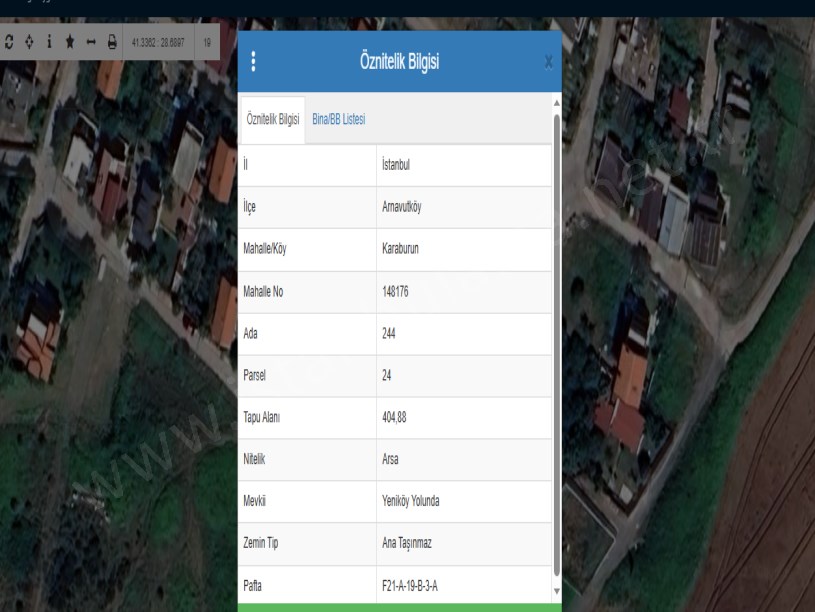
Task: Click the scrollbar down arrow in panel
Action: [x=556, y=590]
